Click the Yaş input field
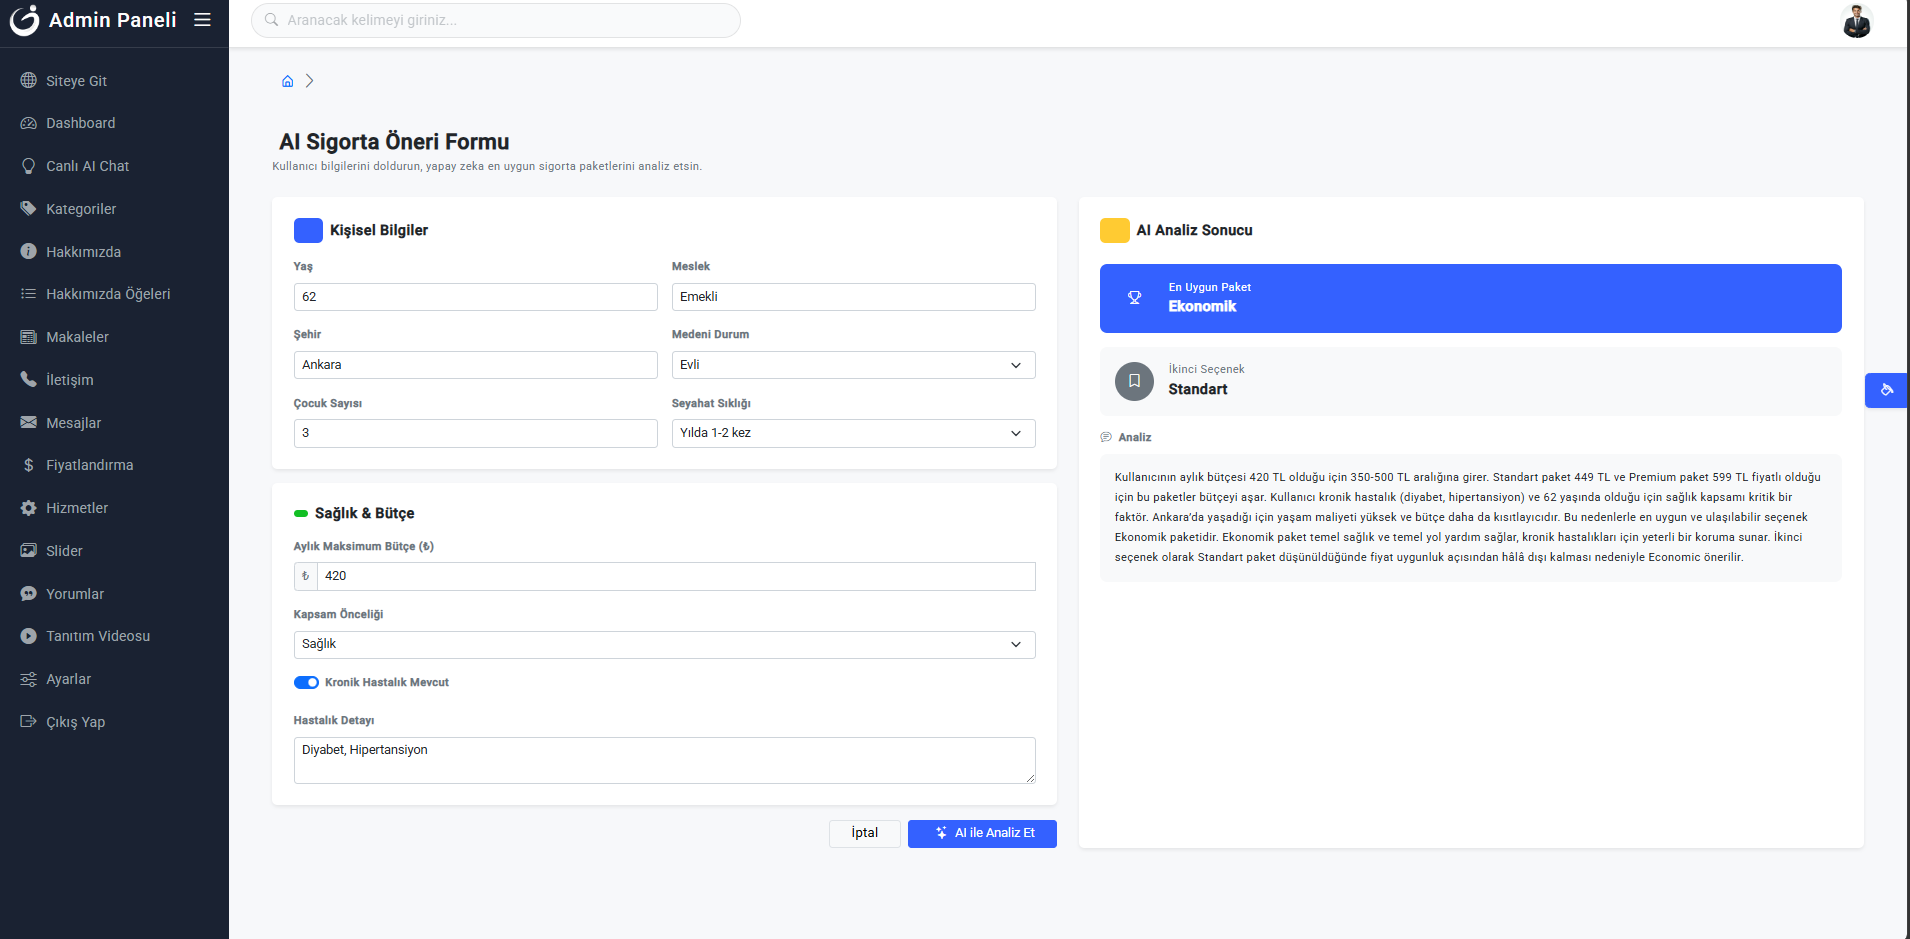 click(x=475, y=297)
